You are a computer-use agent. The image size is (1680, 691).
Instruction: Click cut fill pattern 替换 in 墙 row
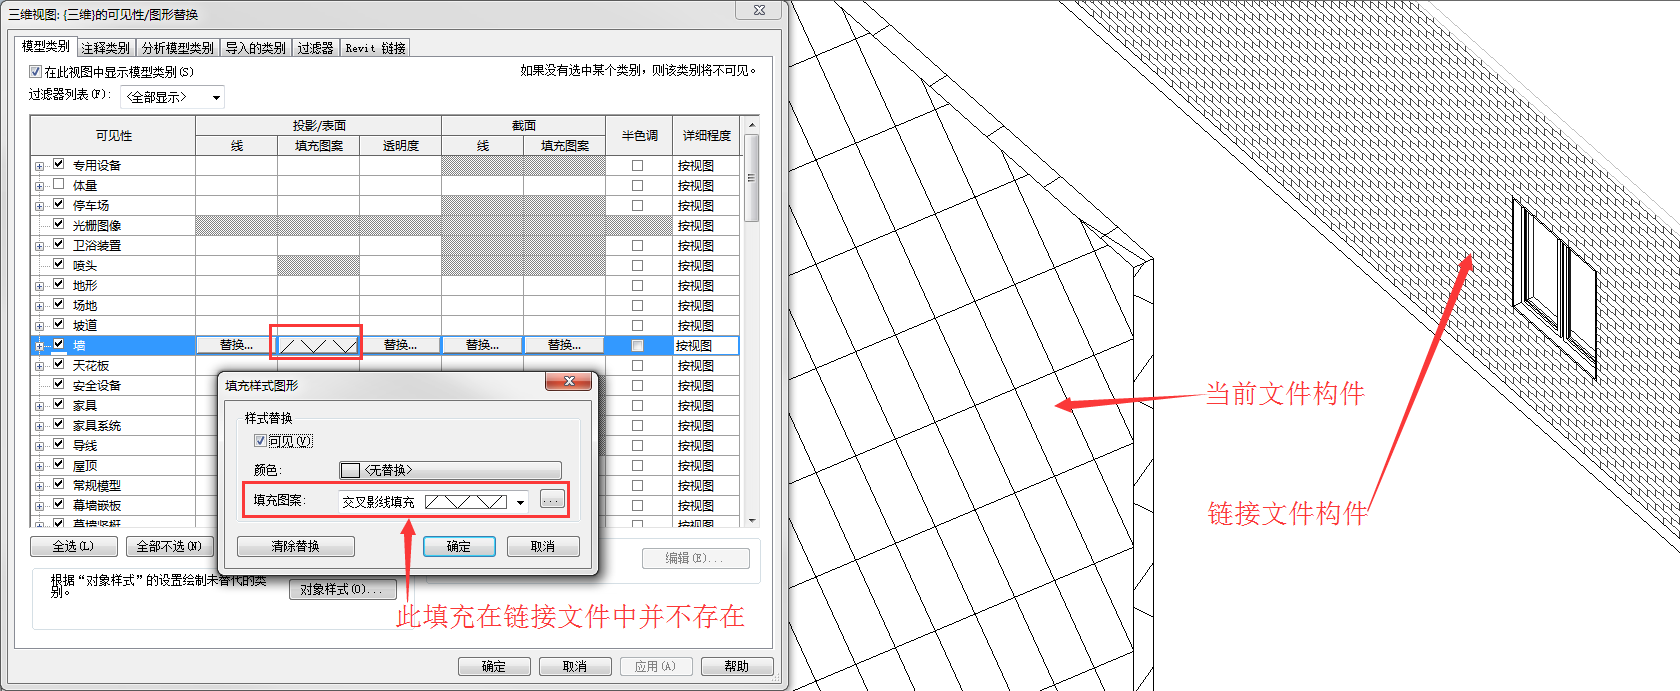[564, 345]
